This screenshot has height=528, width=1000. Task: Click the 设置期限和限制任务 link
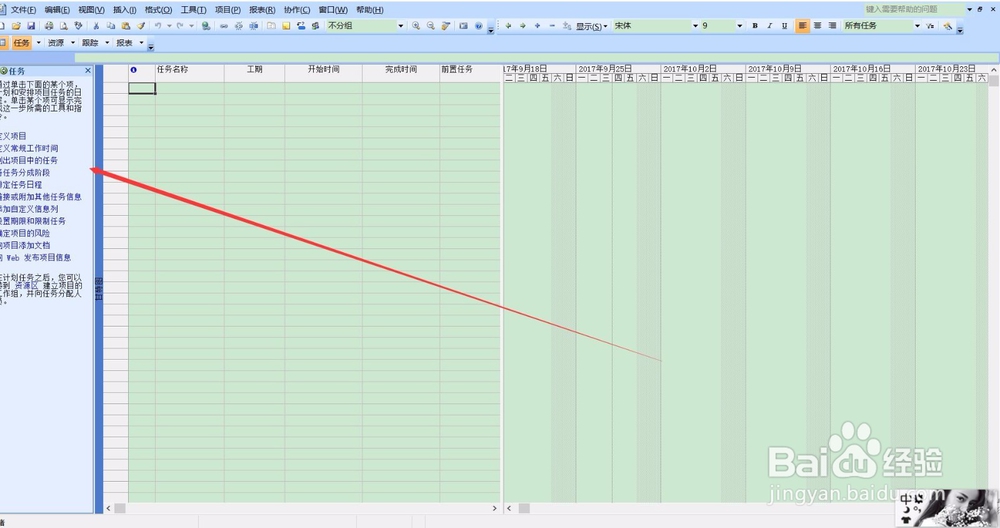click(x=33, y=221)
